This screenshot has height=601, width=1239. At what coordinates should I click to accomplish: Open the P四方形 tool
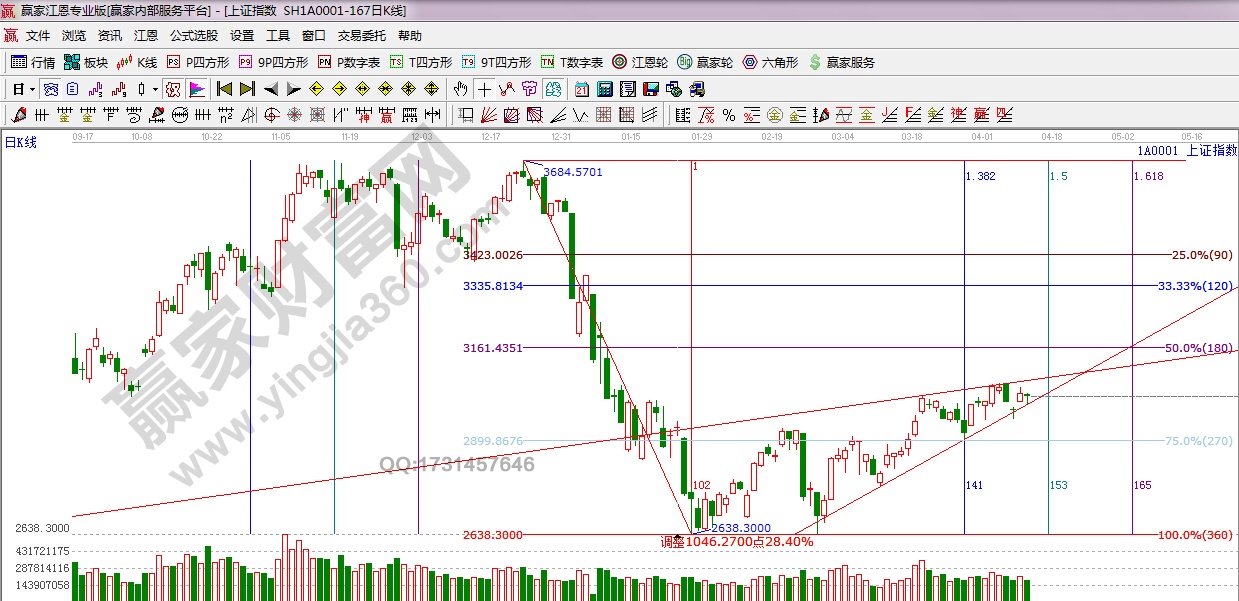coord(198,62)
